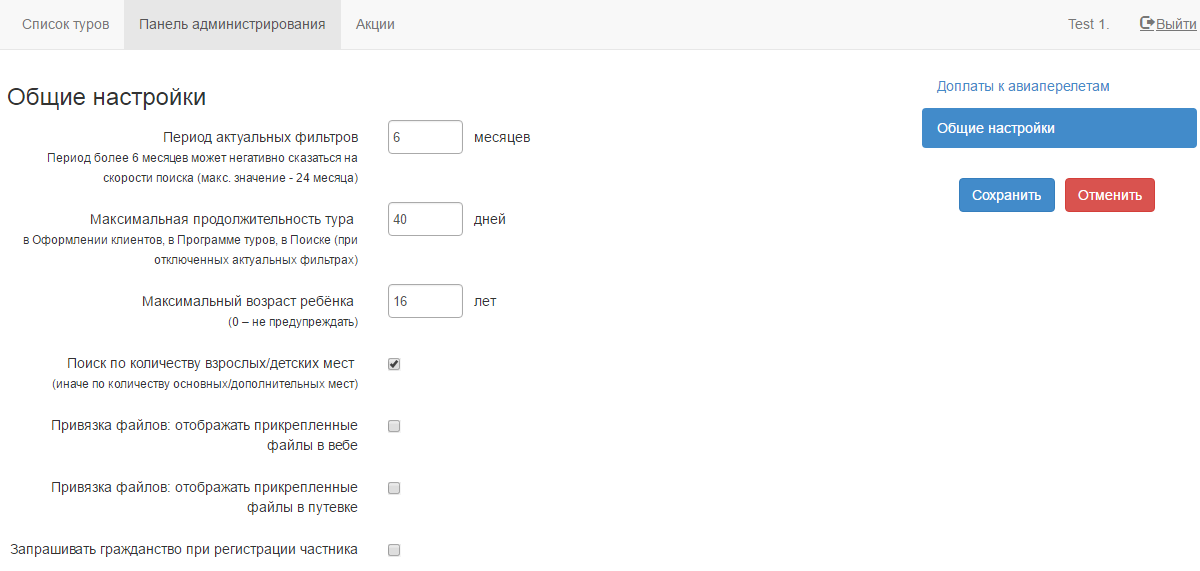This screenshot has width=1200, height=571.
Task: Enable showing attached files in web checkbox
Action: coord(394,426)
